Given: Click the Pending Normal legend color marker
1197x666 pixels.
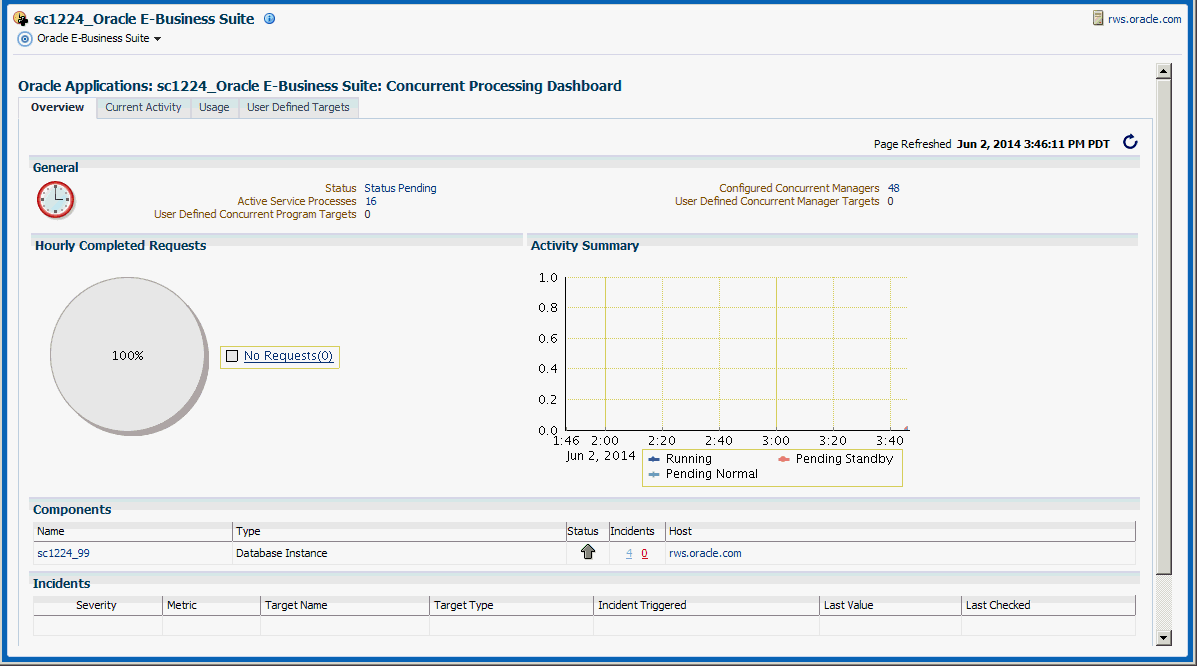Looking at the screenshot, I should (x=654, y=474).
